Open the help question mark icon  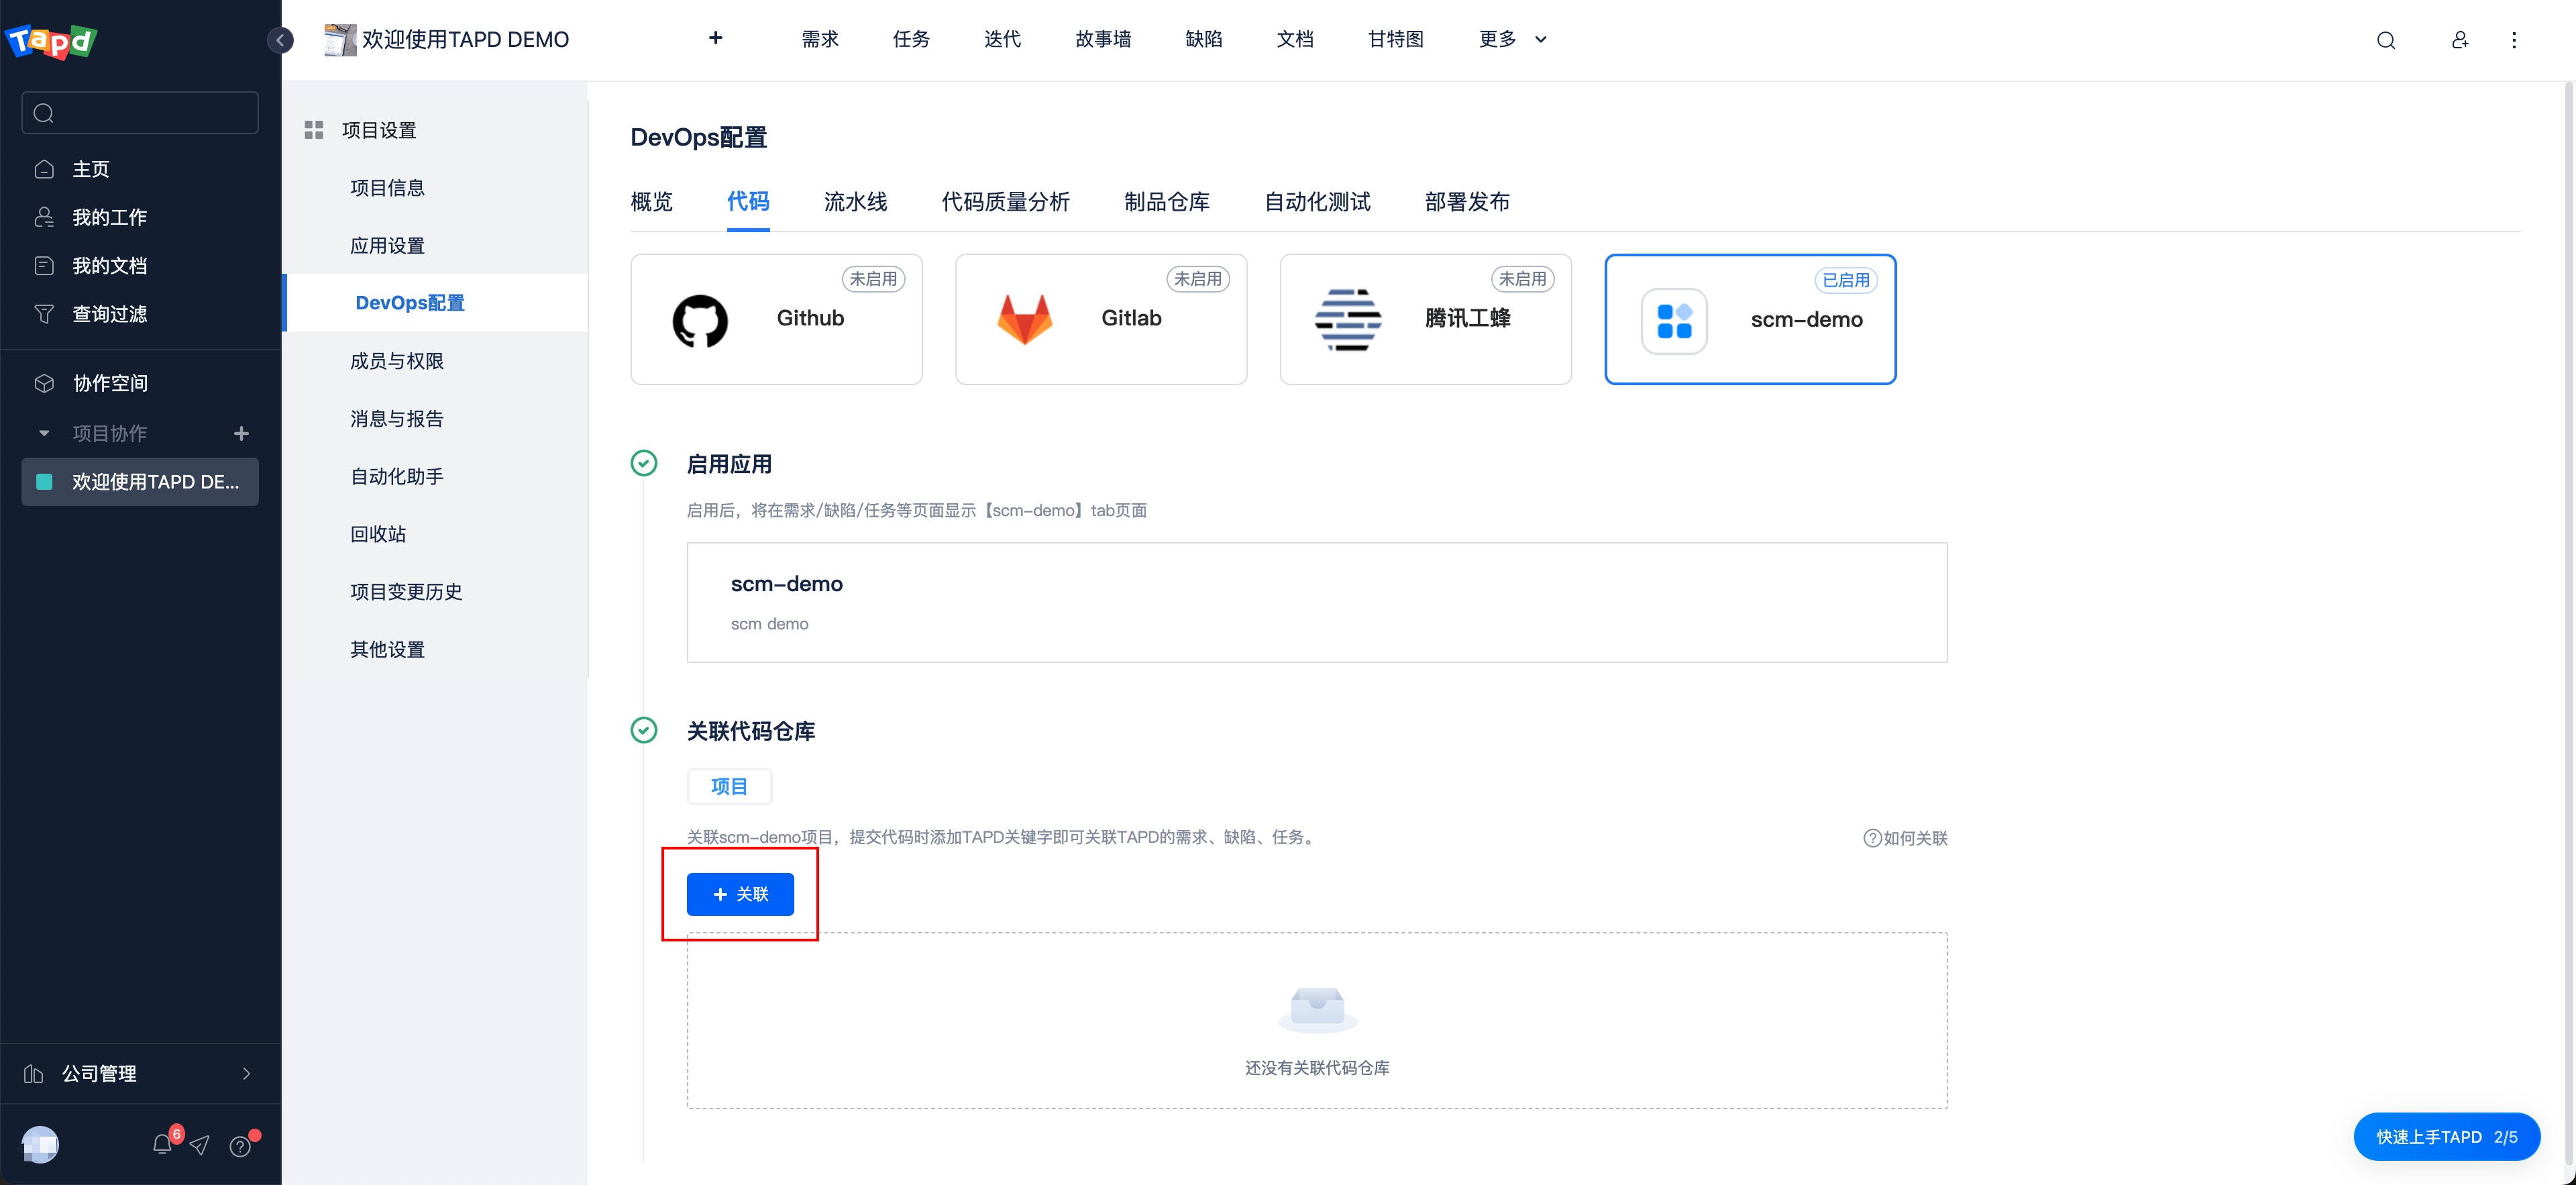(x=240, y=1146)
